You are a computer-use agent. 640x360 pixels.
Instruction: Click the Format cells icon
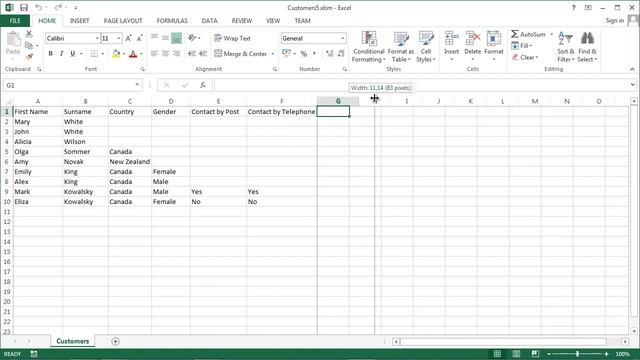tap(494, 39)
